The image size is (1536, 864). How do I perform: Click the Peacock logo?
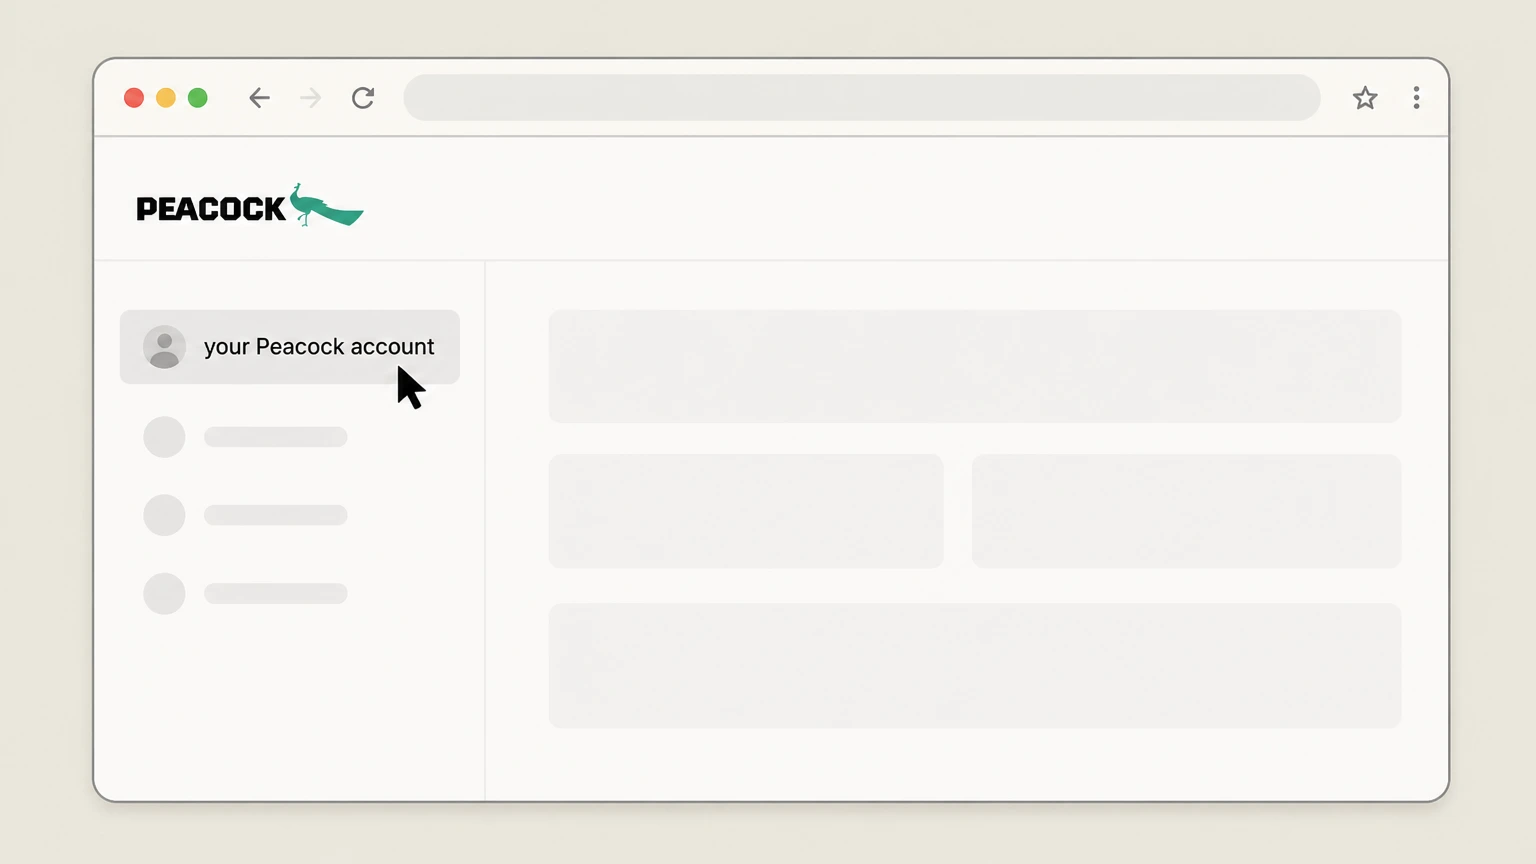(x=250, y=205)
